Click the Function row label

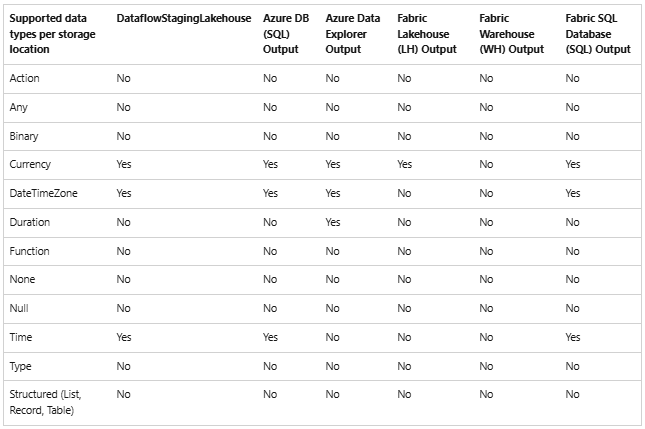[30, 251]
